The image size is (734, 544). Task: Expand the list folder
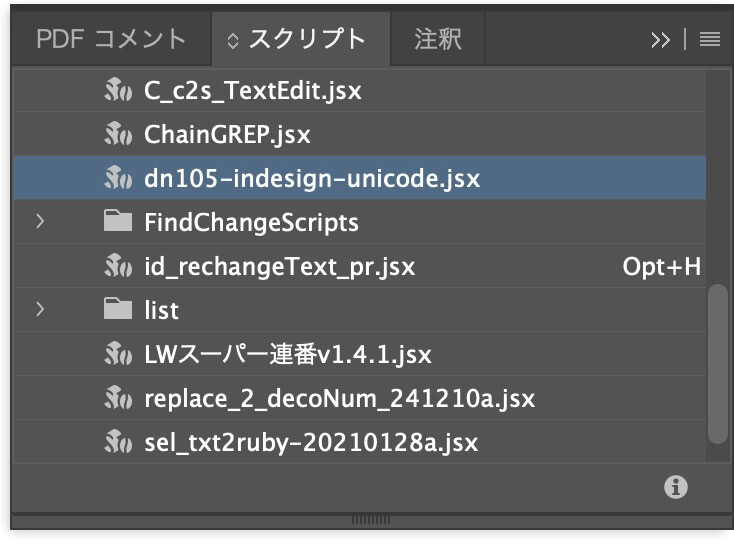pyautogui.click(x=40, y=310)
